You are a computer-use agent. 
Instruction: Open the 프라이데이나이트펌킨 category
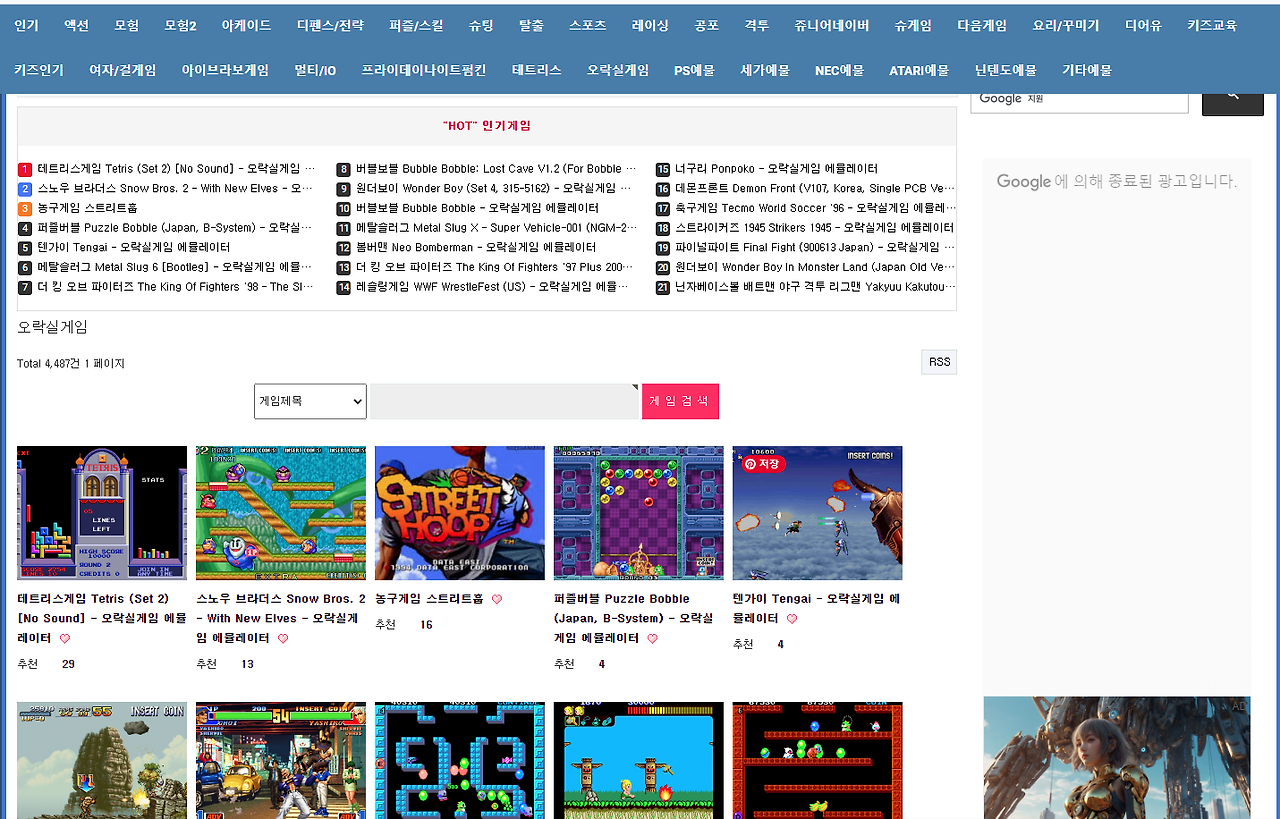click(x=424, y=70)
